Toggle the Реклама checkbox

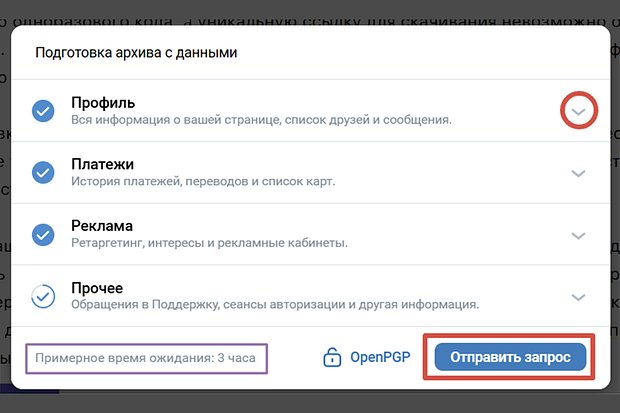(x=43, y=235)
